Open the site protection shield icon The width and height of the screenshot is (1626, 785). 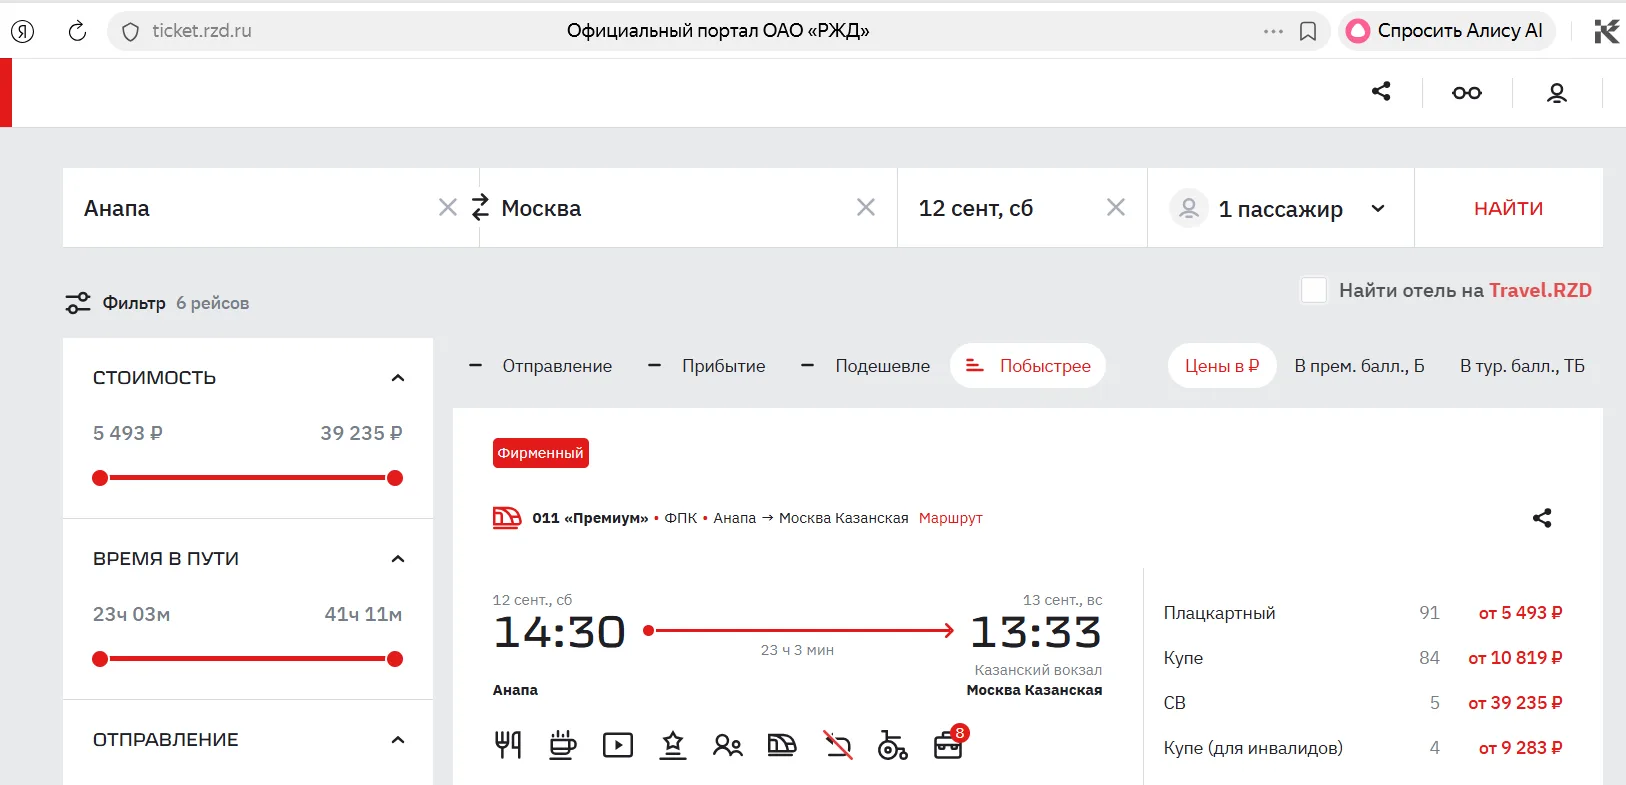(x=130, y=32)
